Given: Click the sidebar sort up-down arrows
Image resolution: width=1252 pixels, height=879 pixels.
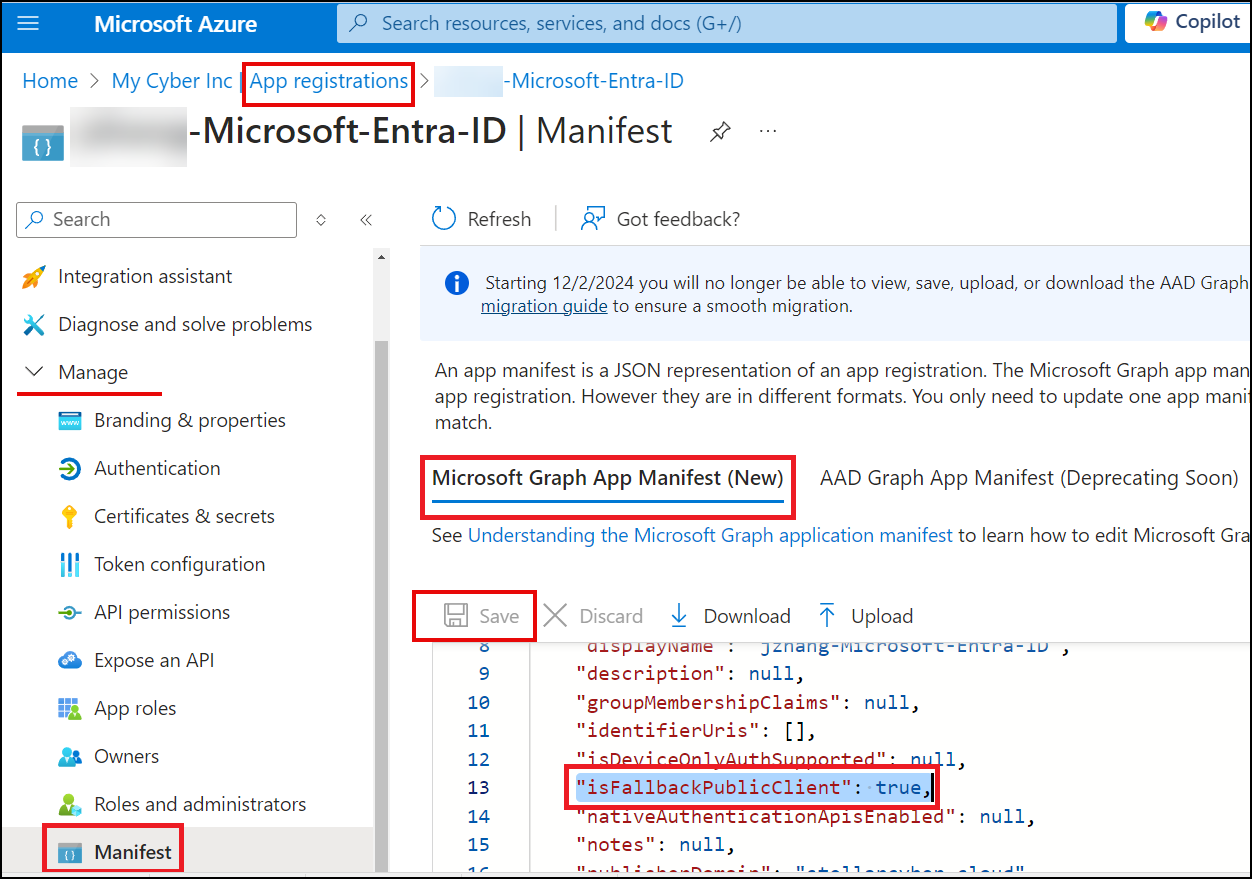Looking at the screenshot, I should coord(321,220).
